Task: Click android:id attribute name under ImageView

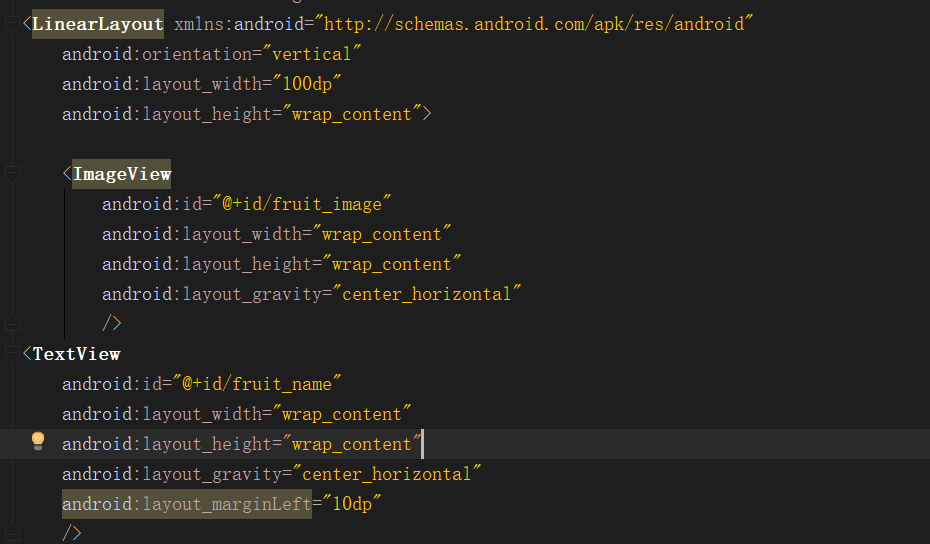Action: [x=152, y=204]
